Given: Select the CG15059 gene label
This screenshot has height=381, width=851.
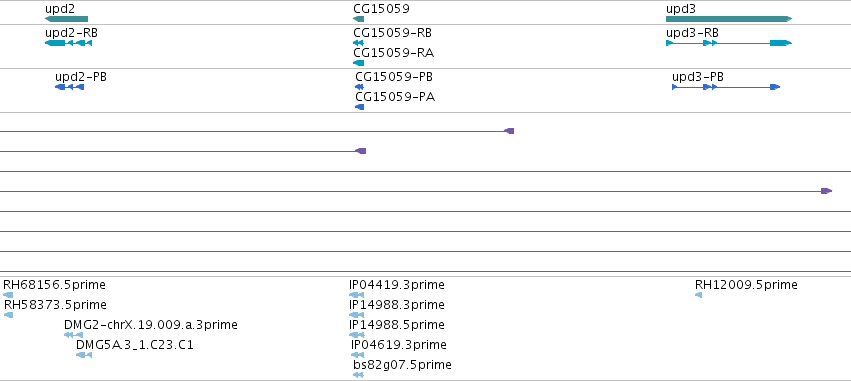Looking at the screenshot, I should 381,9.
